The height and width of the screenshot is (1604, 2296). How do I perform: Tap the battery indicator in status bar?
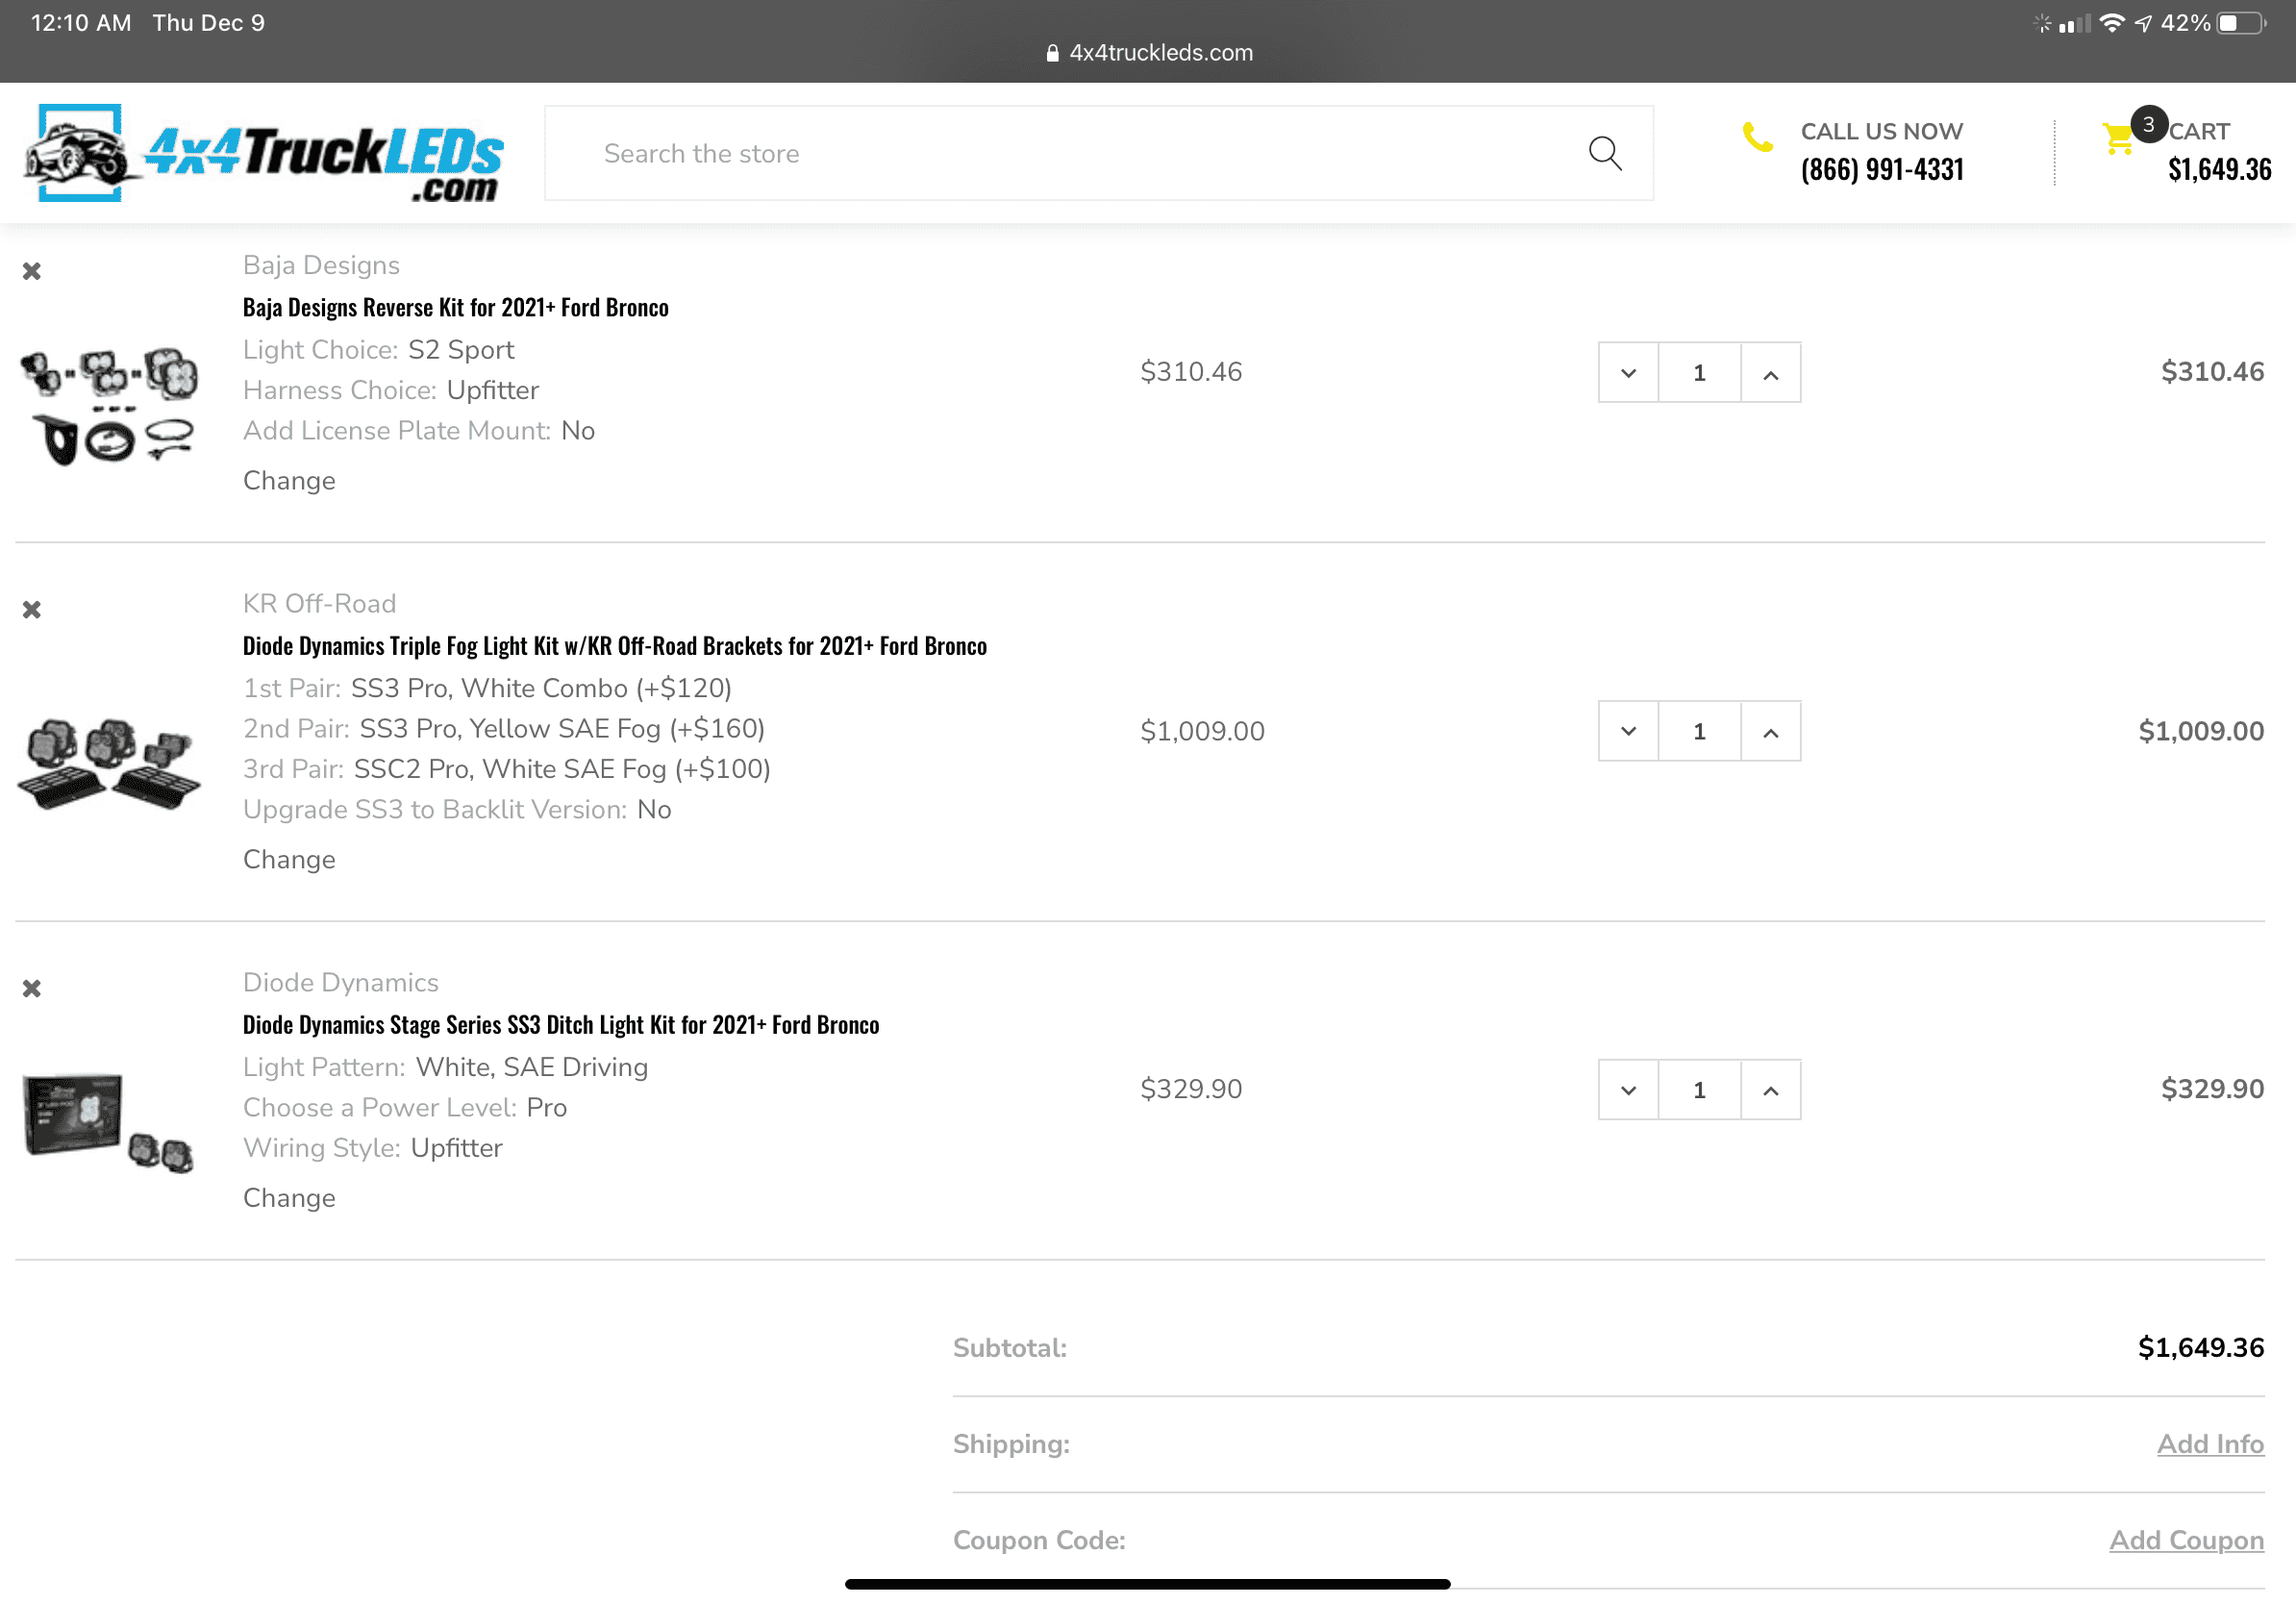tap(2241, 23)
